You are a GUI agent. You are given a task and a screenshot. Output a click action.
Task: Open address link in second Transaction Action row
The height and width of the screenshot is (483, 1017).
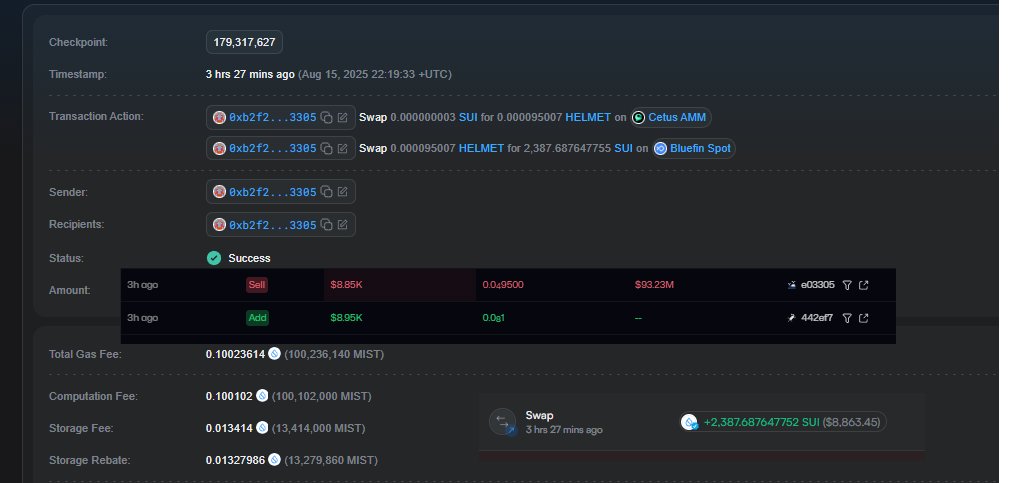tap(272, 148)
